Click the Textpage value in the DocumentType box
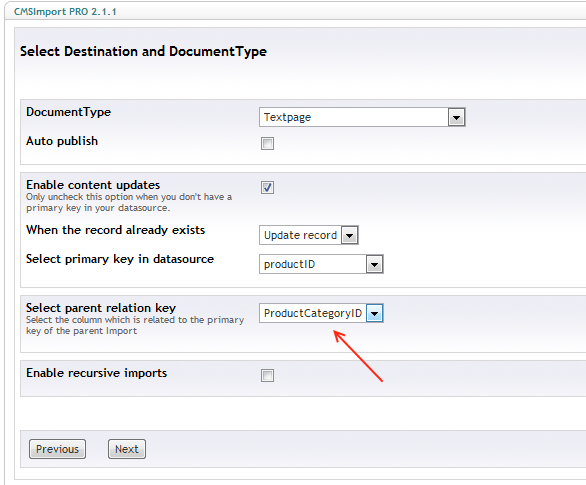Viewport: 586px width, 485px height. (287, 117)
